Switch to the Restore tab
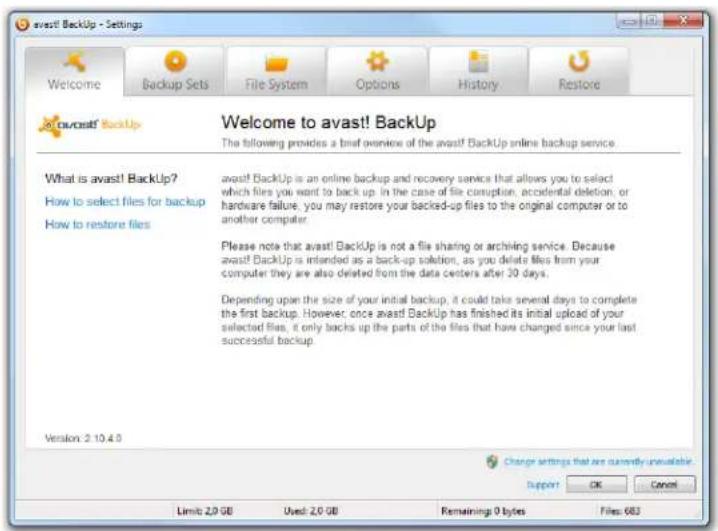 point(579,71)
